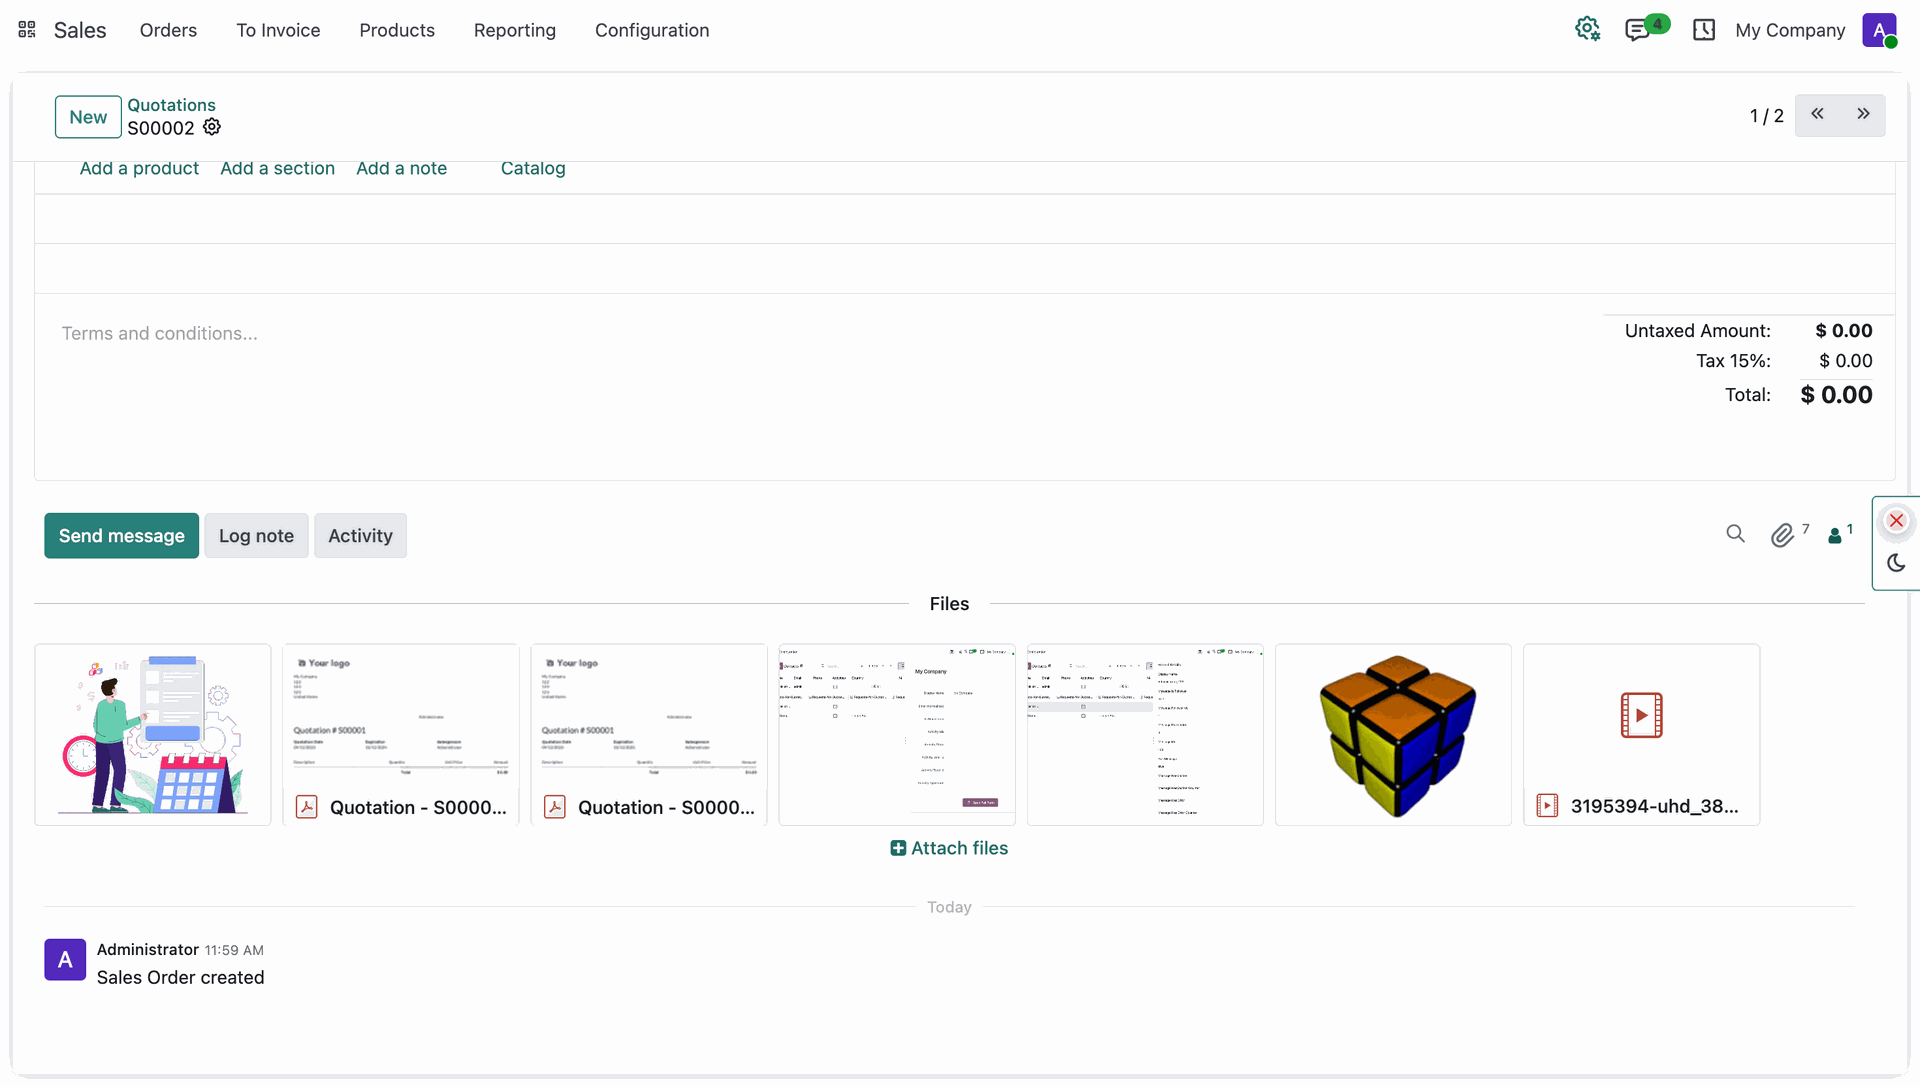Open the Rubik's cube image thumbnail

pyautogui.click(x=1393, y=735)
